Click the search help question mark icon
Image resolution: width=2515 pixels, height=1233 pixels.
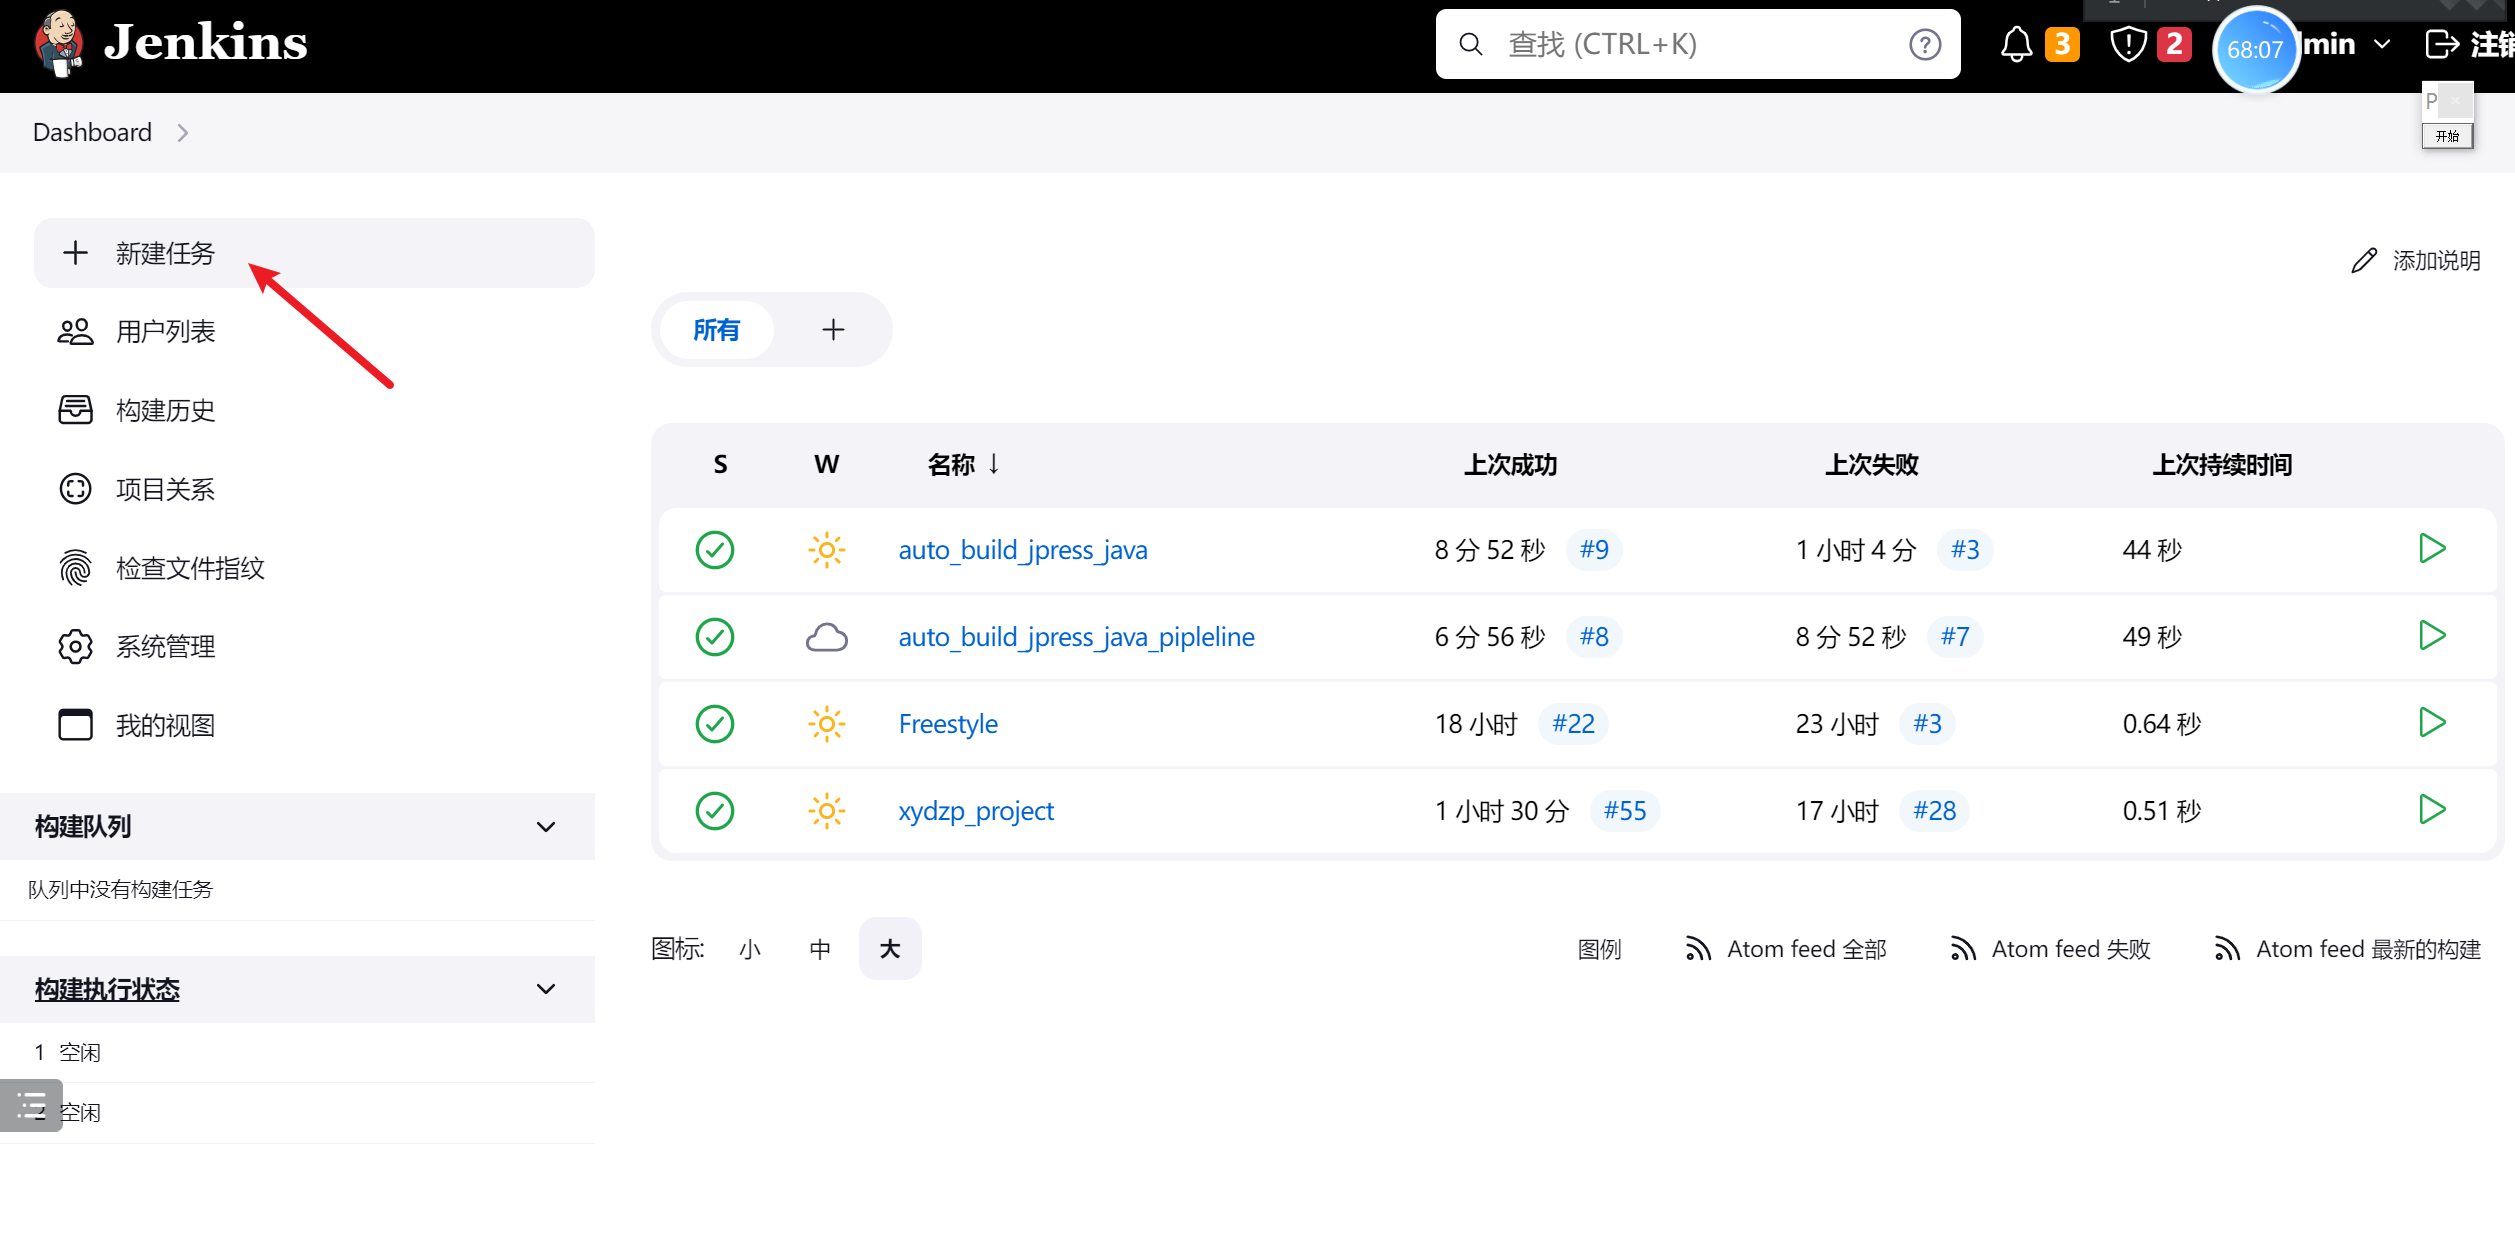1924,44
